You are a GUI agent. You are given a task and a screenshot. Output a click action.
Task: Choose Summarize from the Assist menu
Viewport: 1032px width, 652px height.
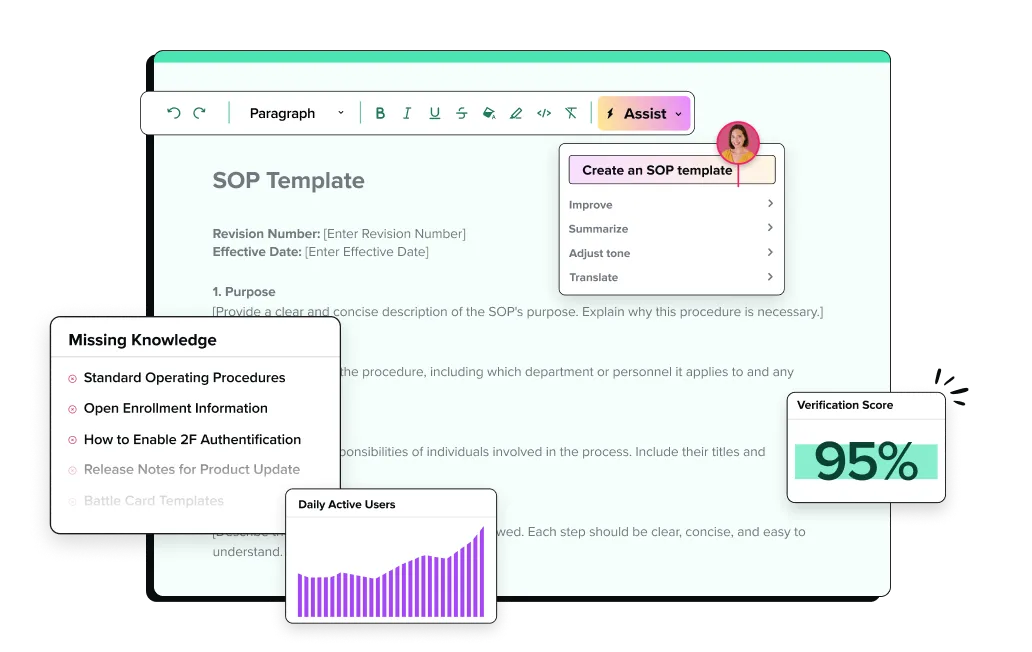click(x=598, y=228)
